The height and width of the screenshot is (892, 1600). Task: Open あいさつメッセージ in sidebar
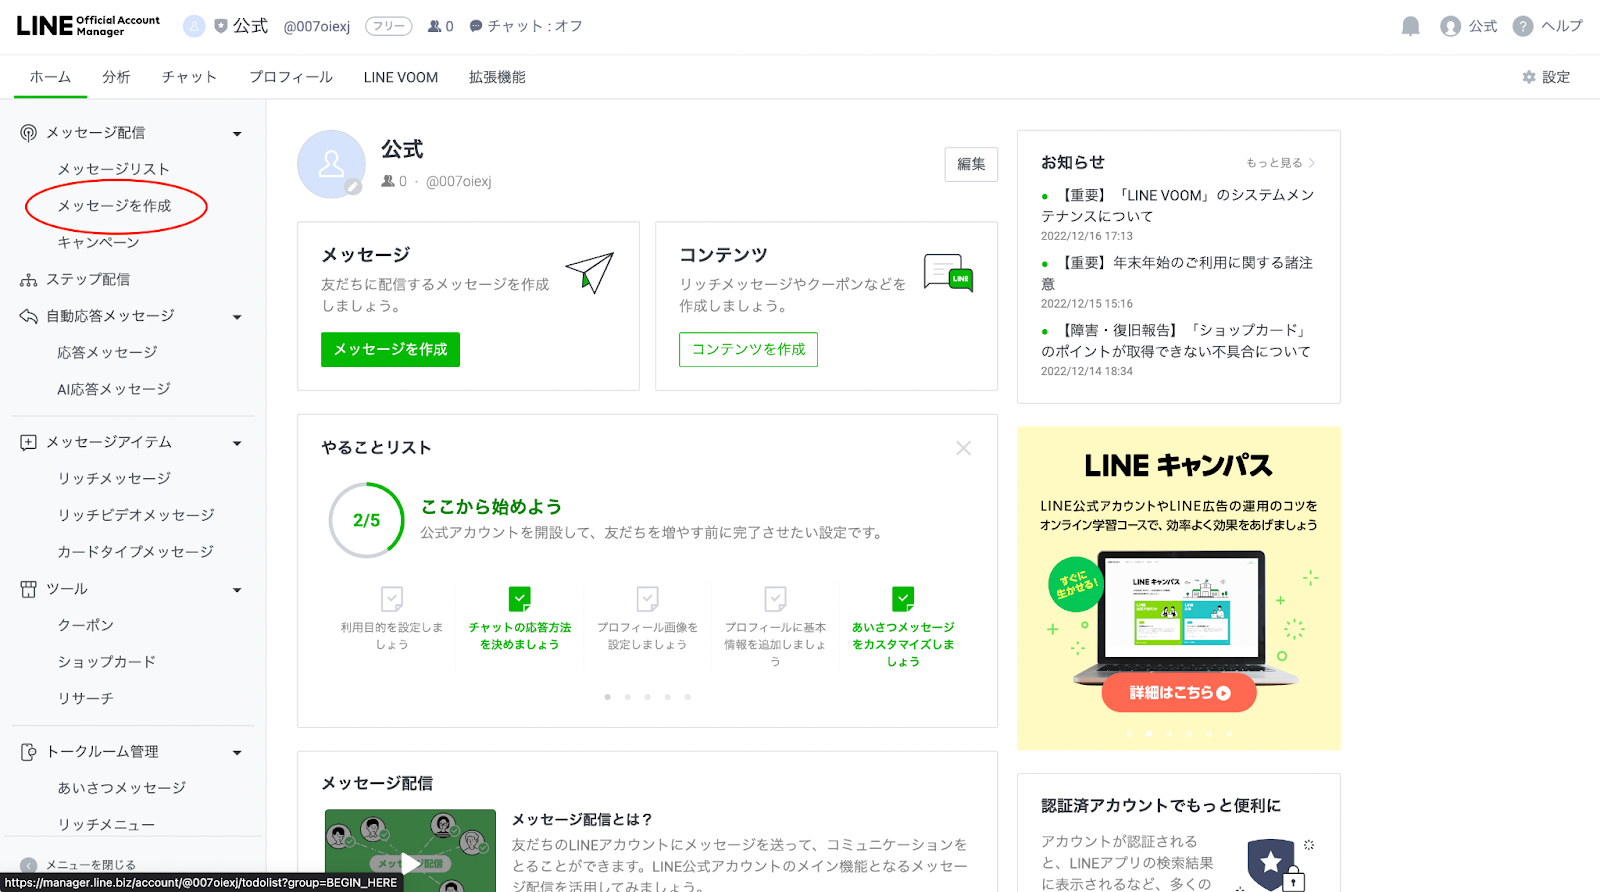[x=121, y=788]
